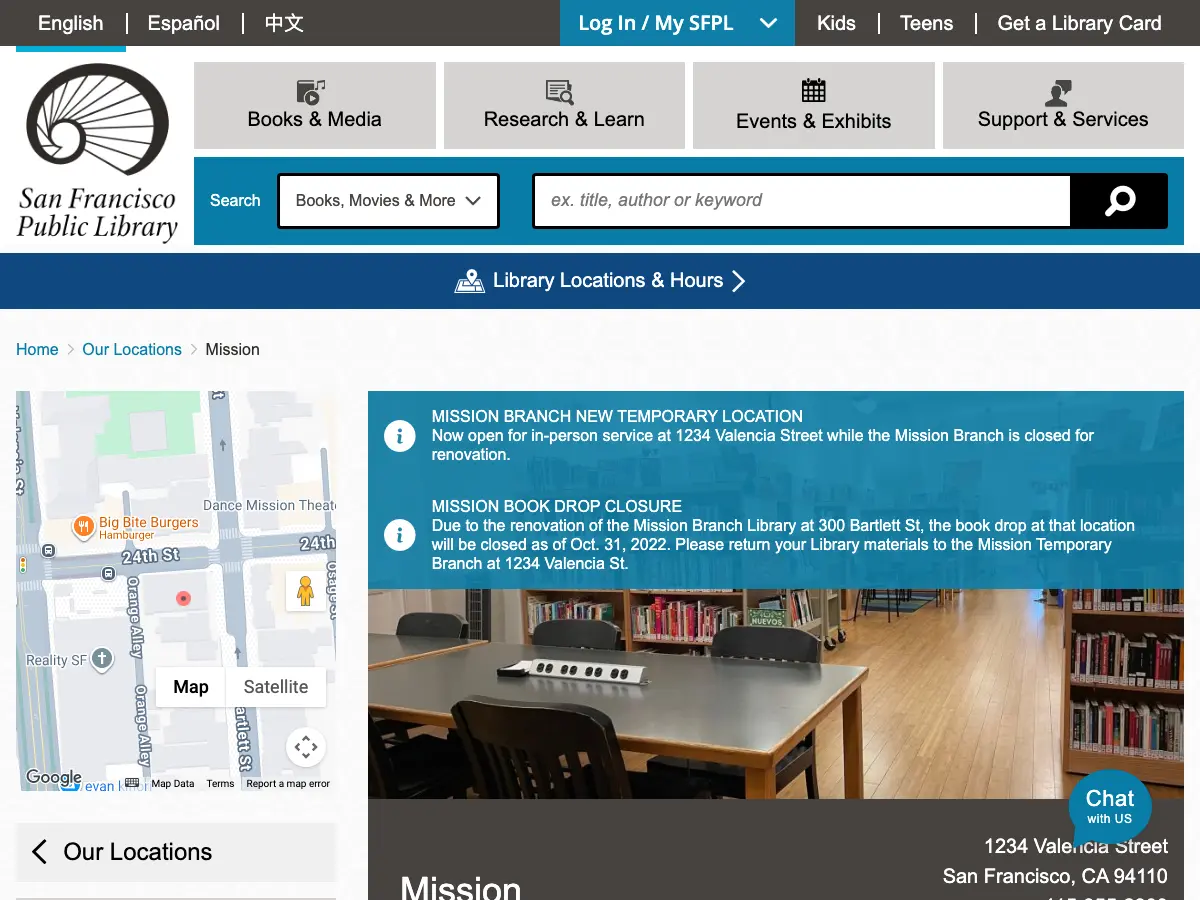
Task: Click the Pegman Street View icon
Action: tap(305, 591)
